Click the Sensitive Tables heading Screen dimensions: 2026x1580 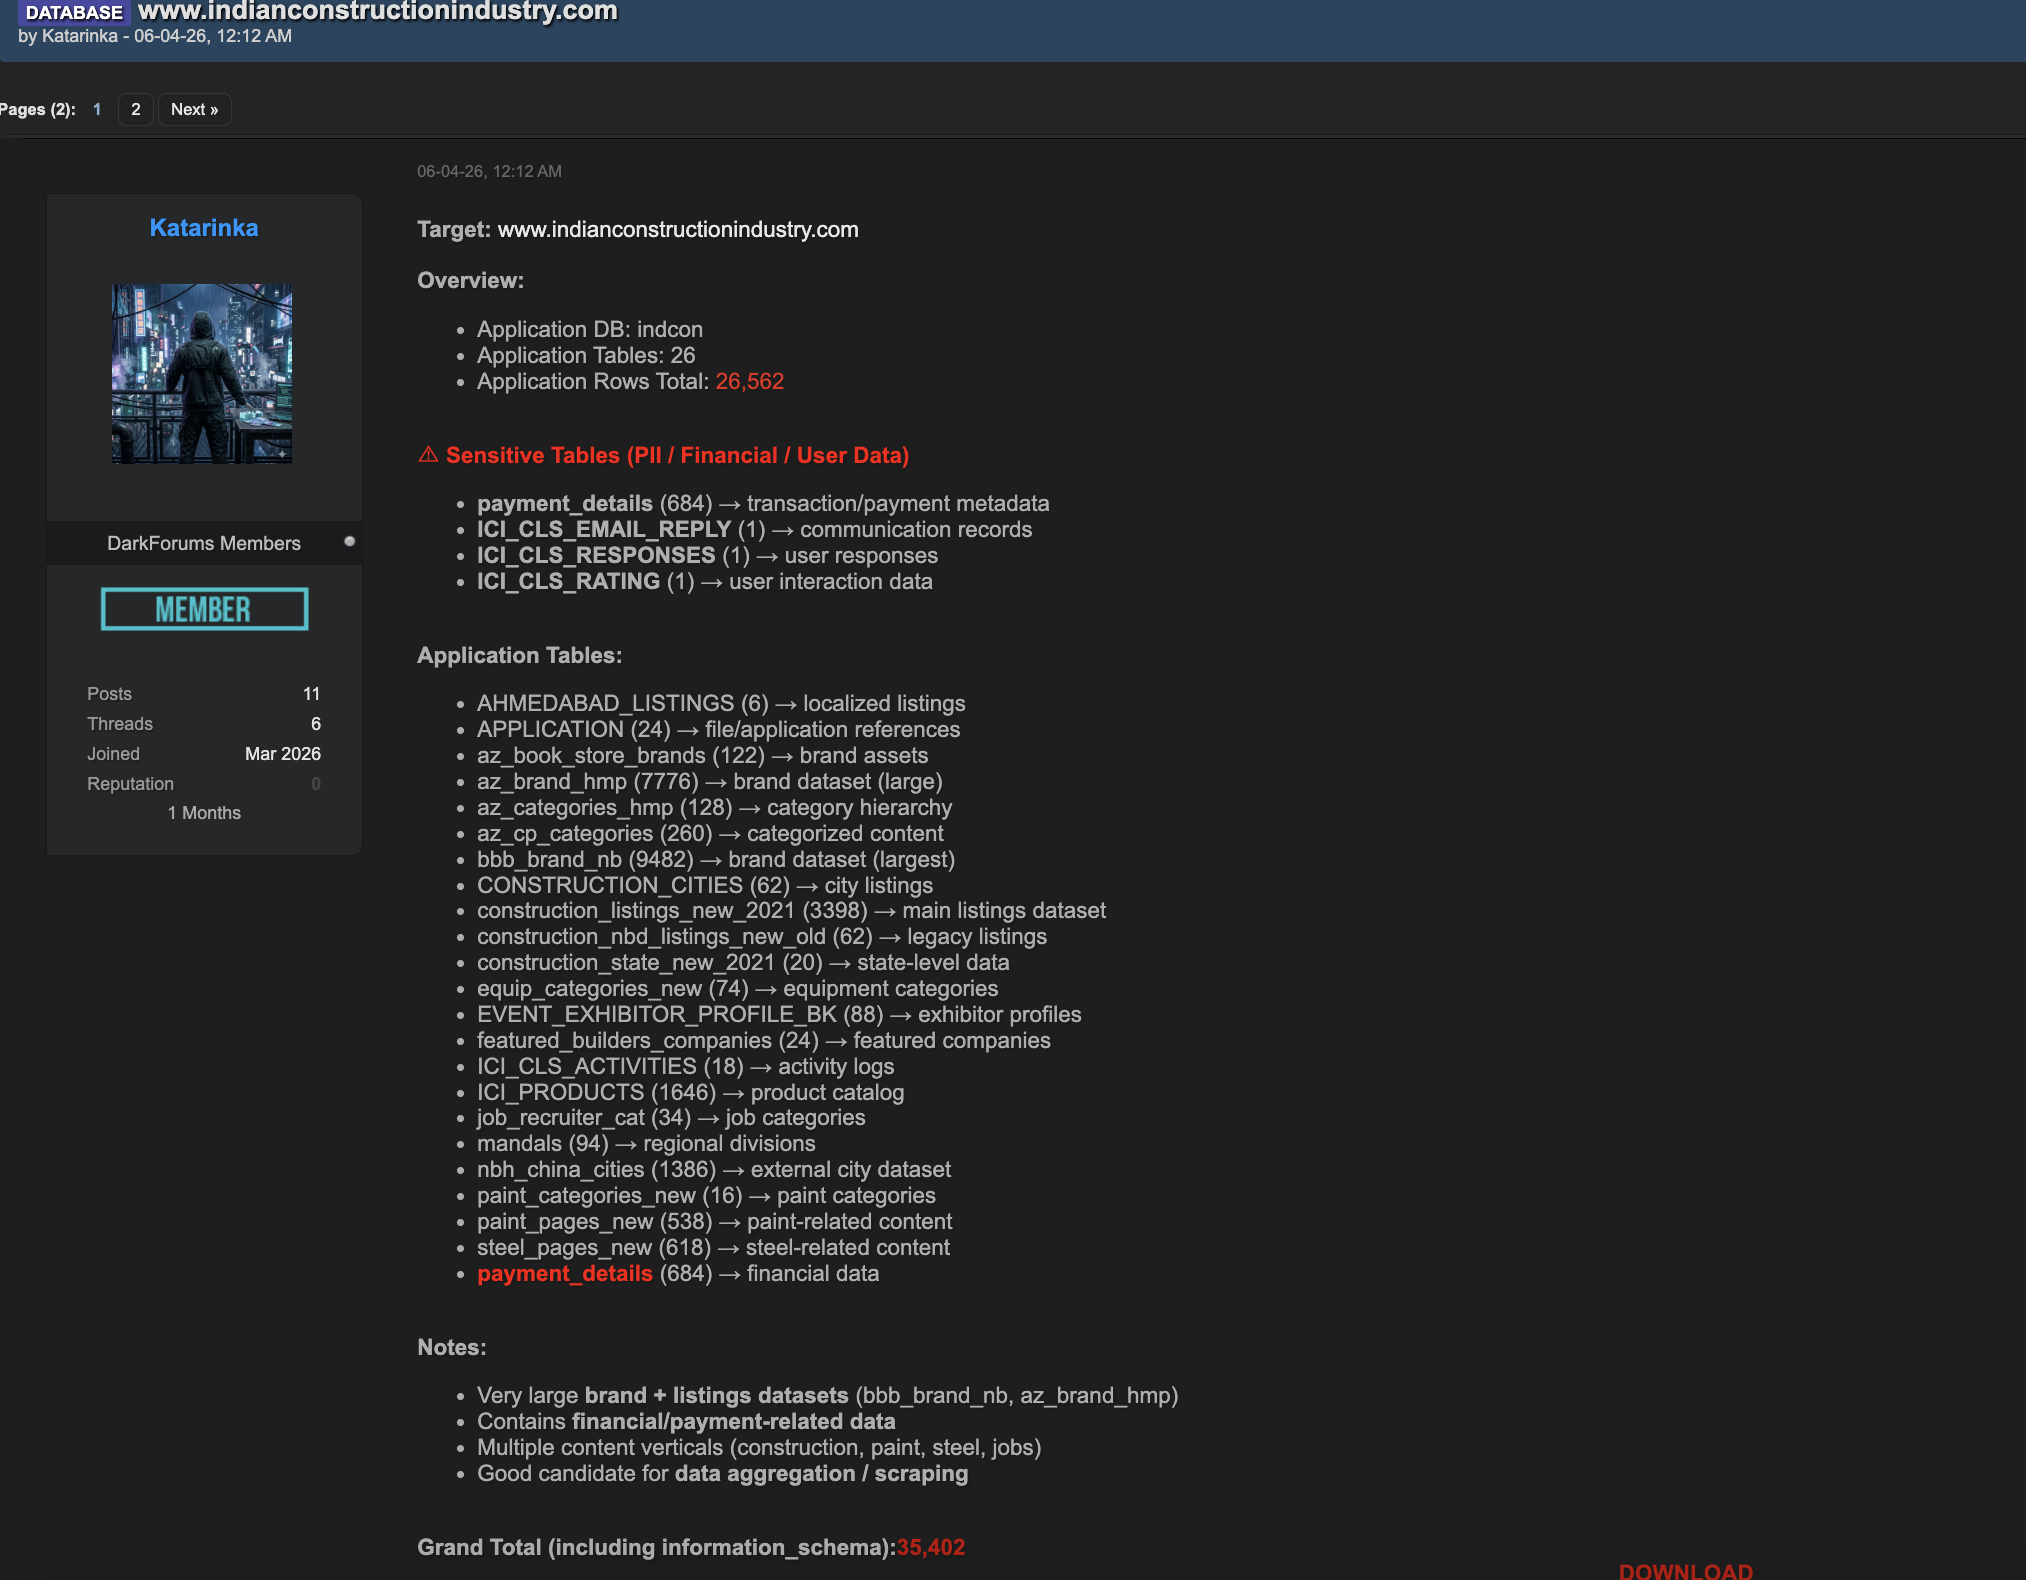click(x=677, y=456)
